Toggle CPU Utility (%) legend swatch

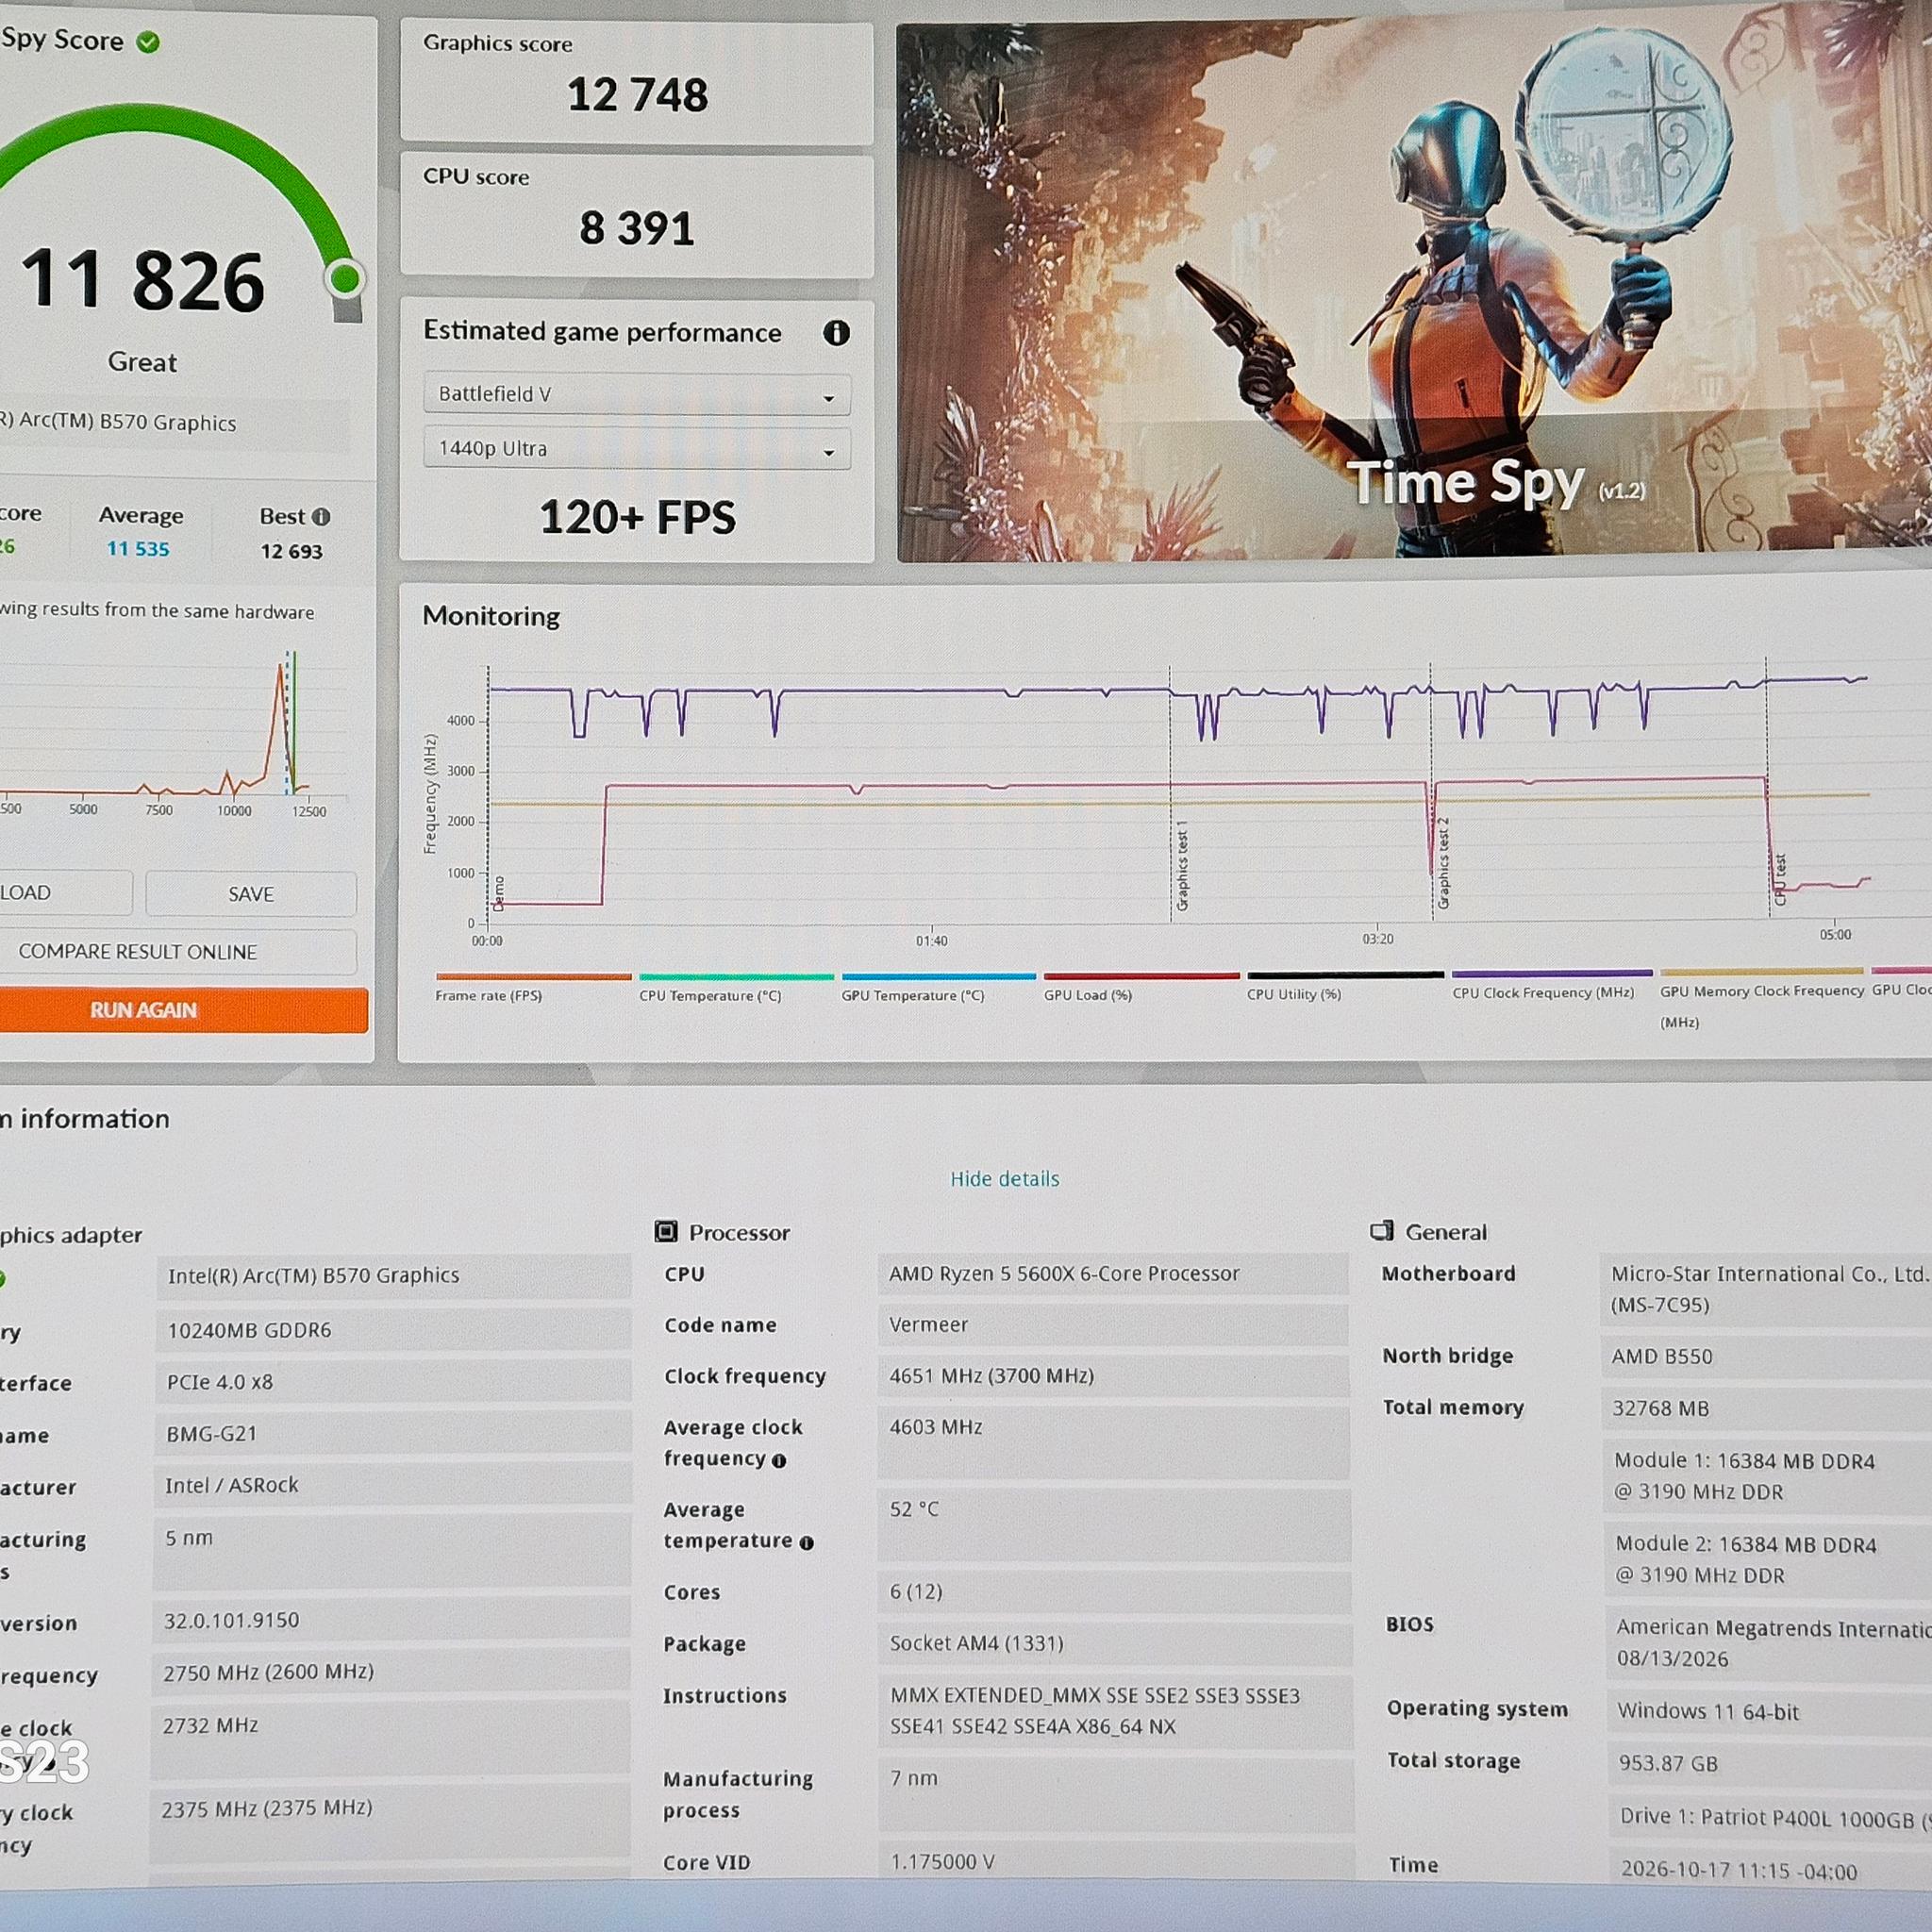pos(1346,974)
